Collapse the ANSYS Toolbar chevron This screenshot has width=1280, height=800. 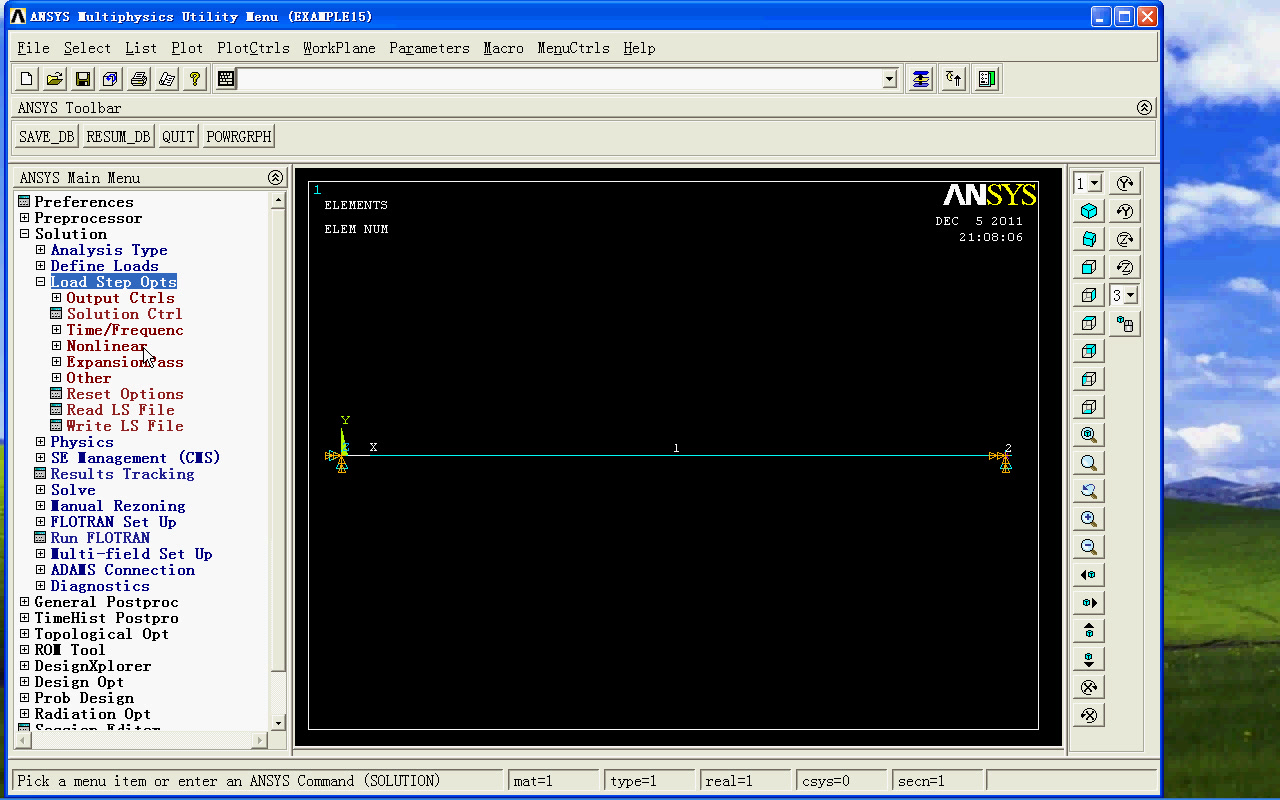1145,108
